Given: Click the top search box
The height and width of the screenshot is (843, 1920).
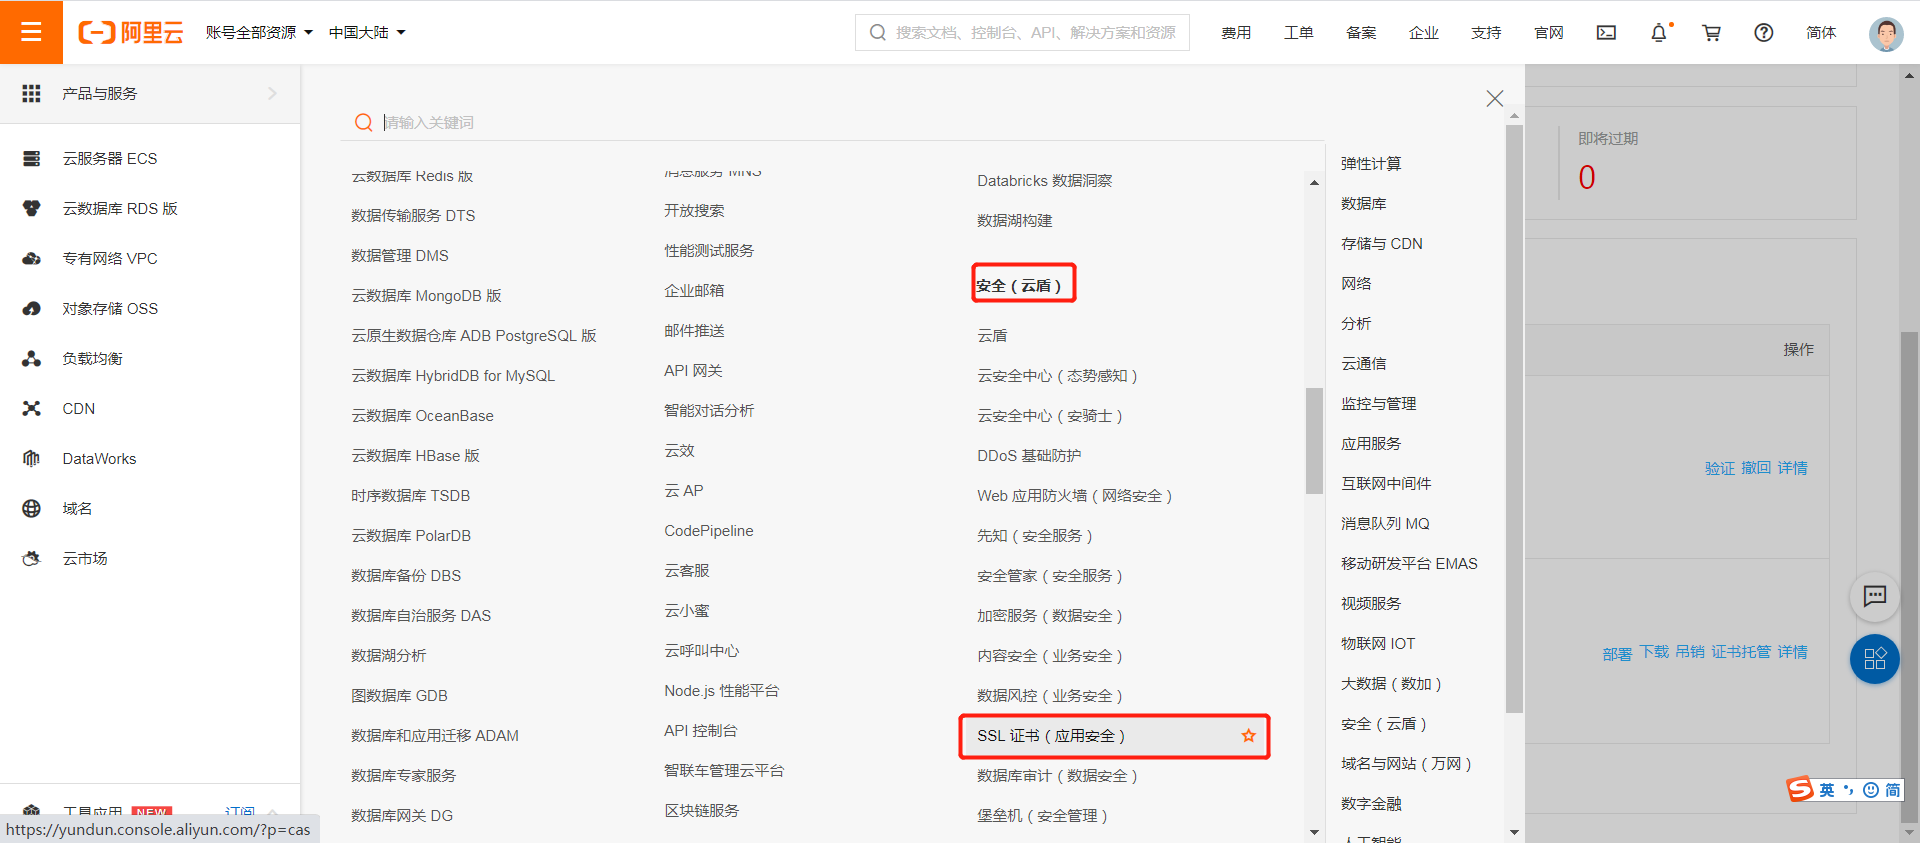Looking at the screenshot, I should tap(1022, 33).
